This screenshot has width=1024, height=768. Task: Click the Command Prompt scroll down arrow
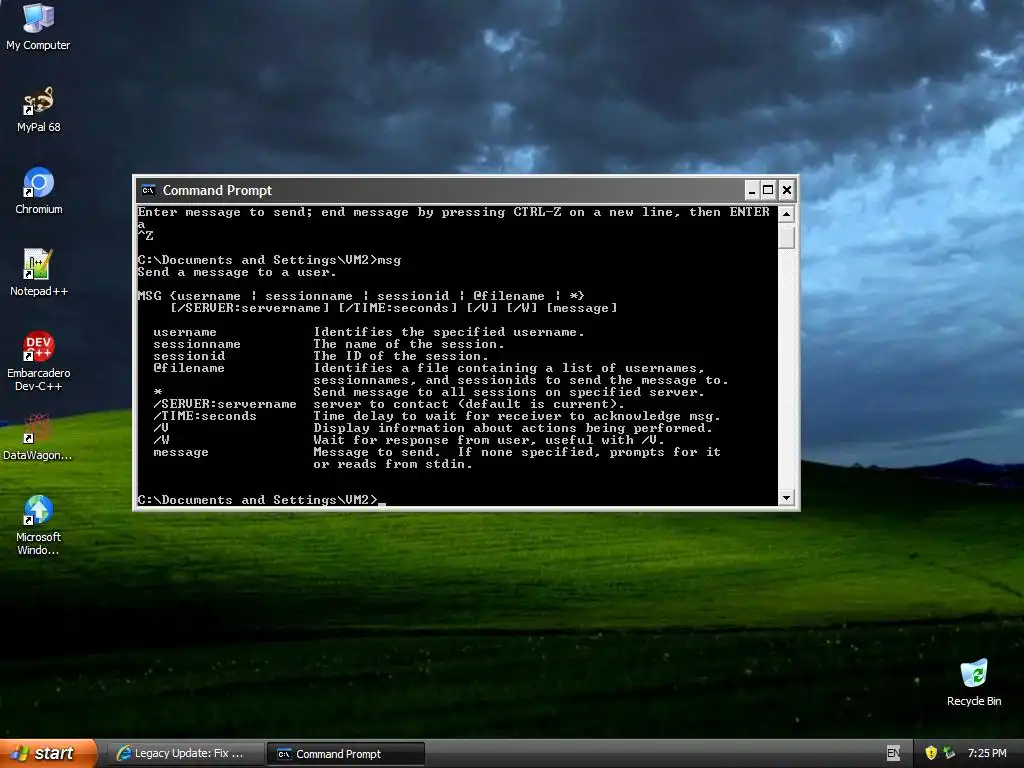pos(786,497)
